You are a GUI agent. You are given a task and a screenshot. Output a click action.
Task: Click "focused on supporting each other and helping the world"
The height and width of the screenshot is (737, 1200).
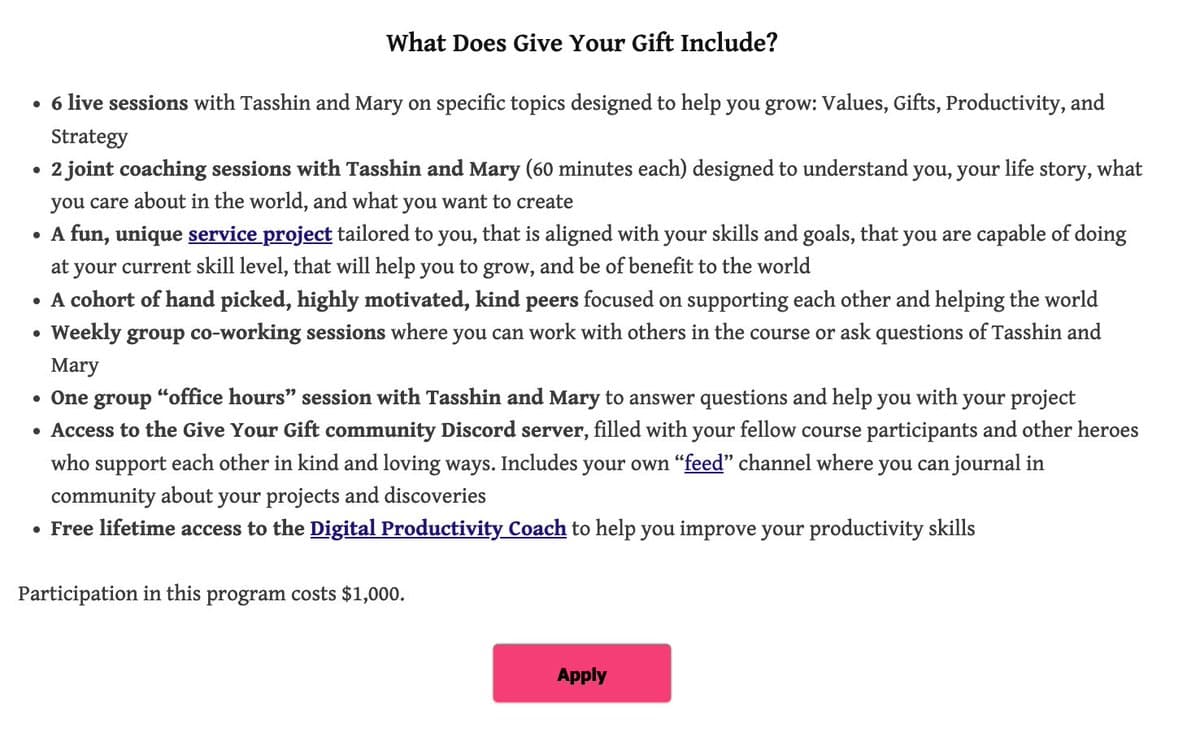click(840, 300)
